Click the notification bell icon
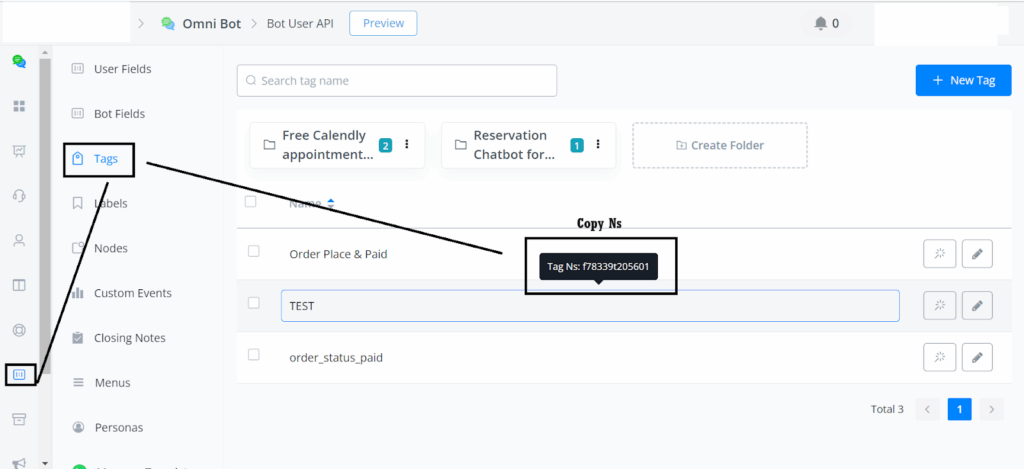The height and width of the screenshot is (469, 1024). click(821, 23)
